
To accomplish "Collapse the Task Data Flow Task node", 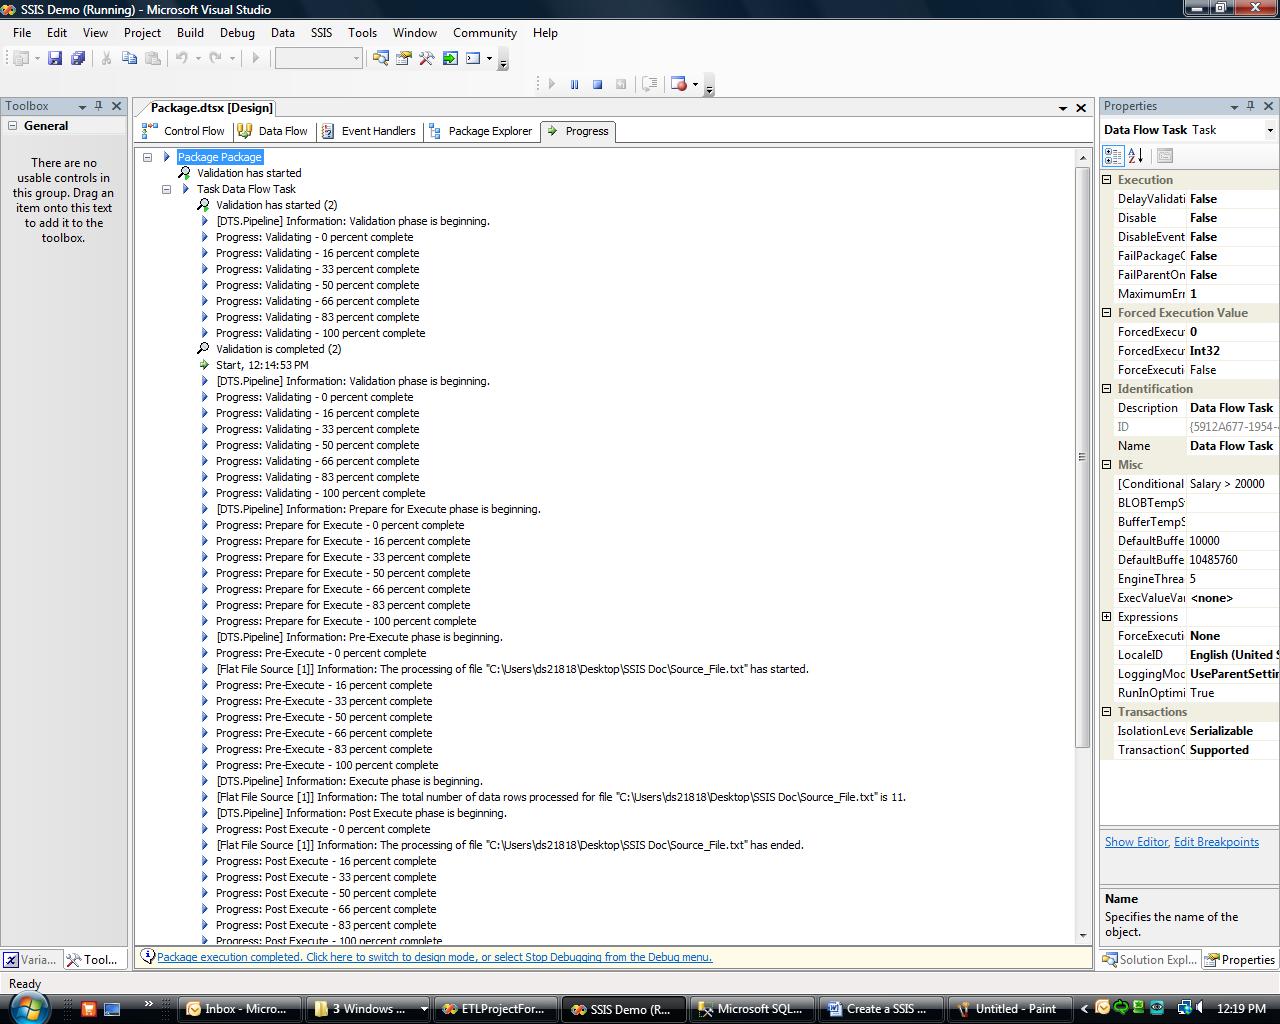I will point(167,189).
